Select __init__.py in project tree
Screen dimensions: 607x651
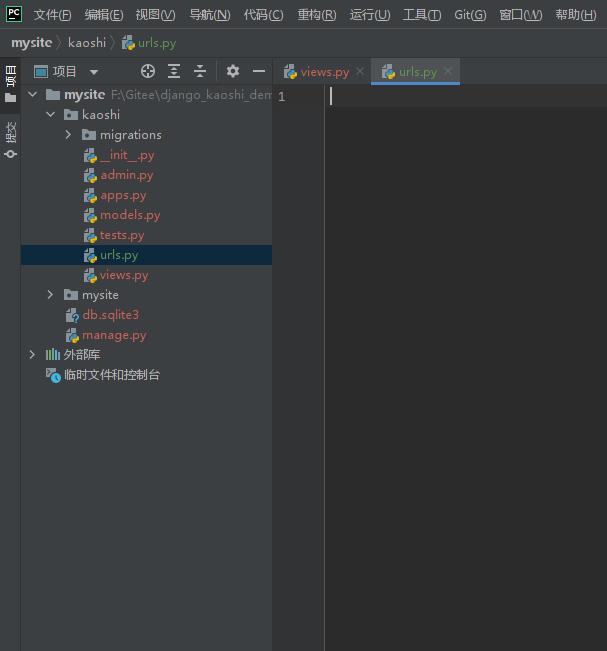click(x=147, y=155)
